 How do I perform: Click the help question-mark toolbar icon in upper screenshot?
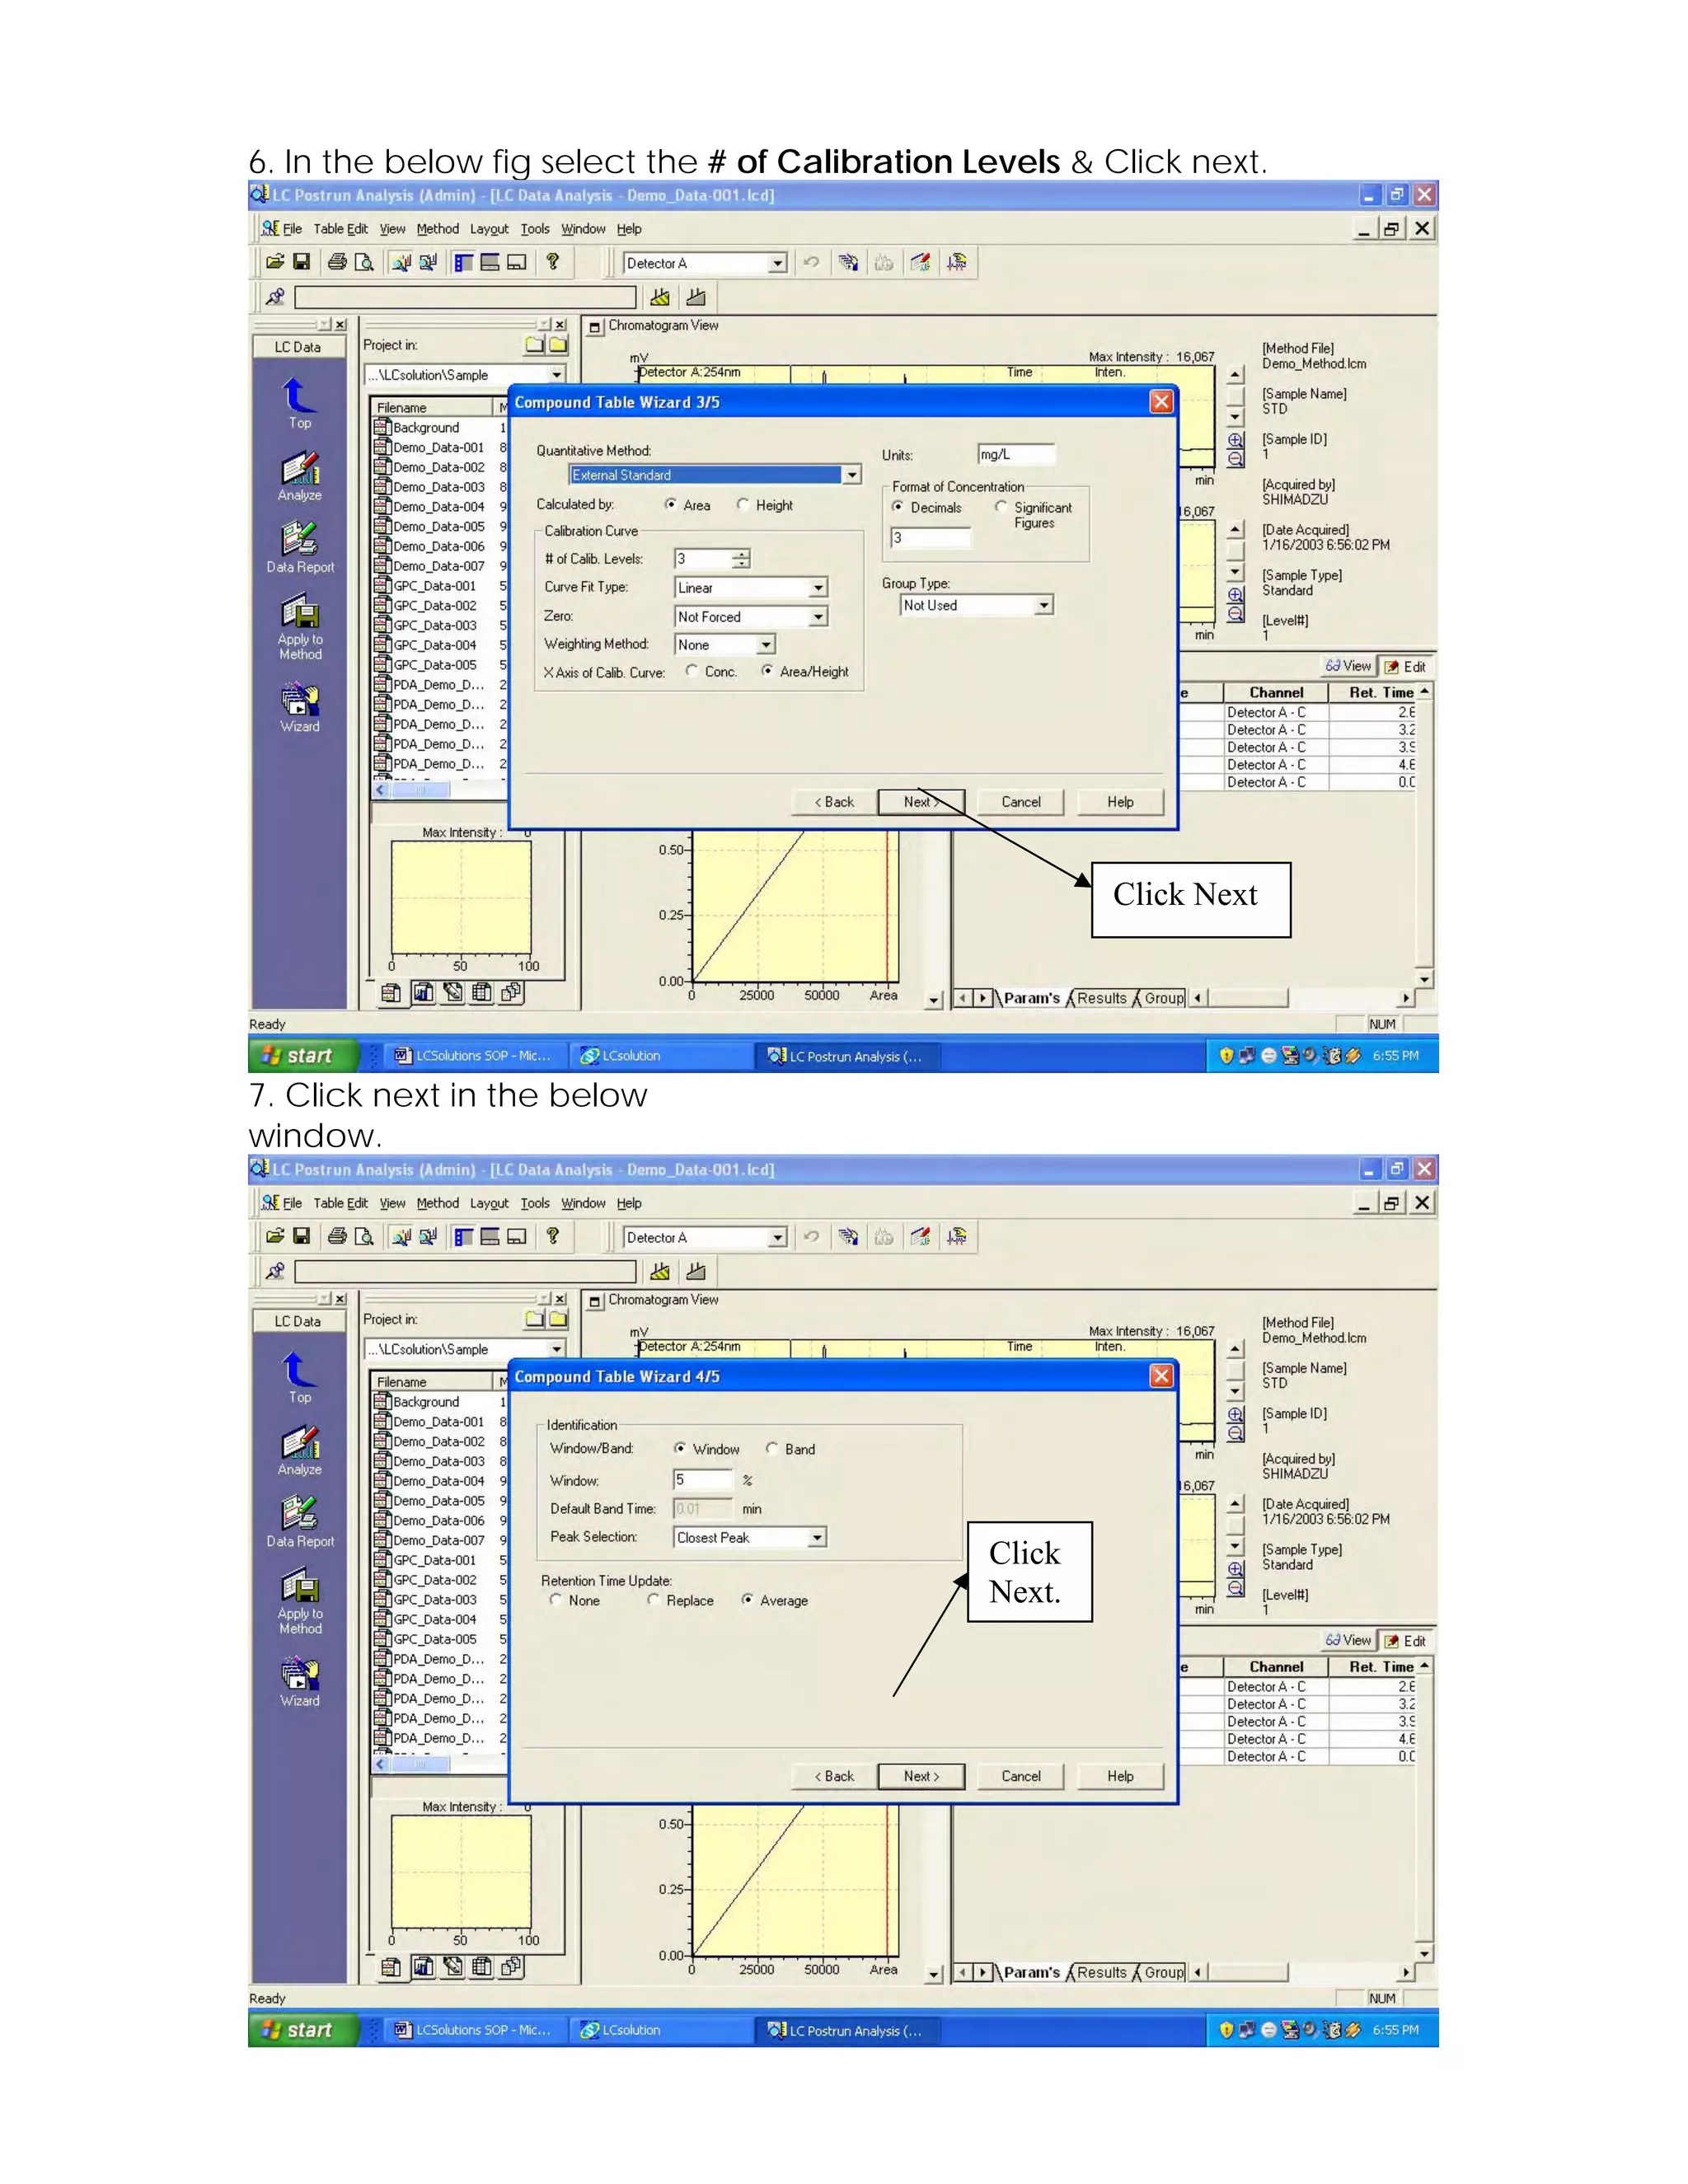coord(552,262)
